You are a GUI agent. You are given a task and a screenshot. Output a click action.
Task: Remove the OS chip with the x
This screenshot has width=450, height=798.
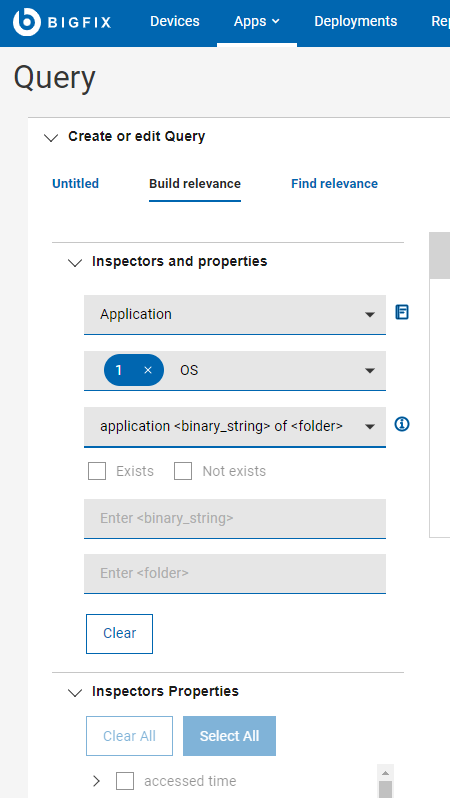tap(148, 370)
